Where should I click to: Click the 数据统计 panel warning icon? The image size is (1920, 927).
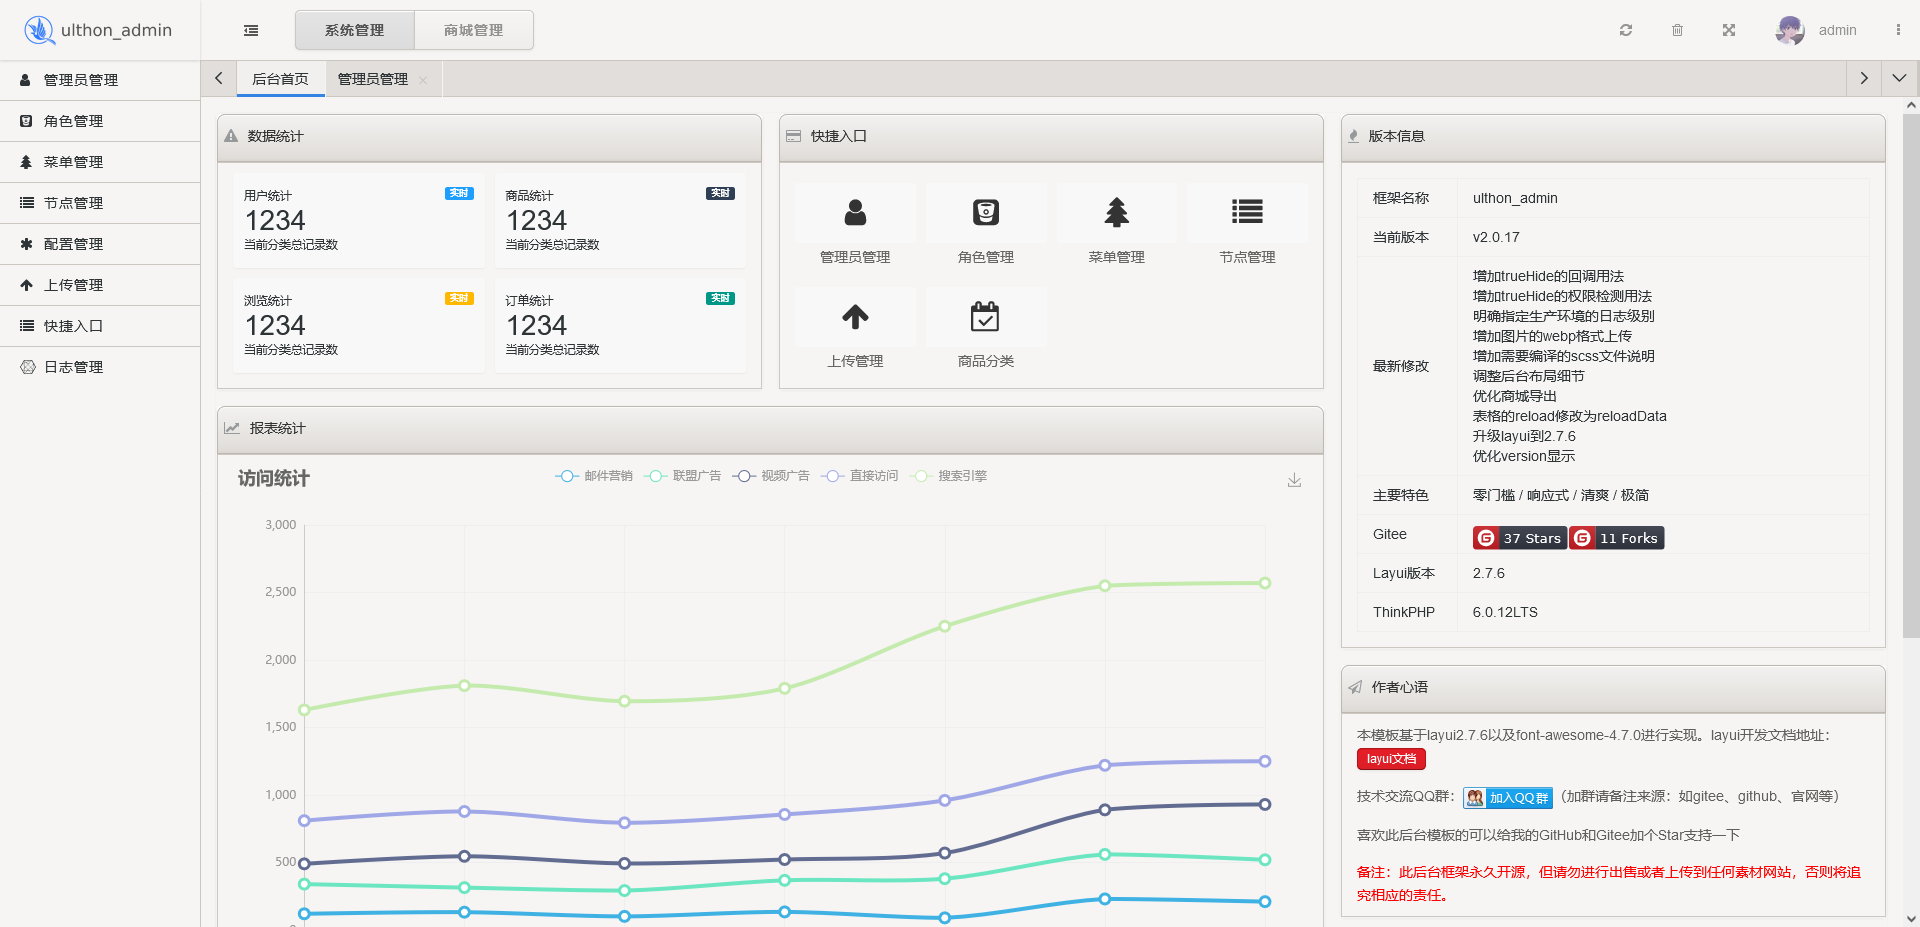point(231,136)
